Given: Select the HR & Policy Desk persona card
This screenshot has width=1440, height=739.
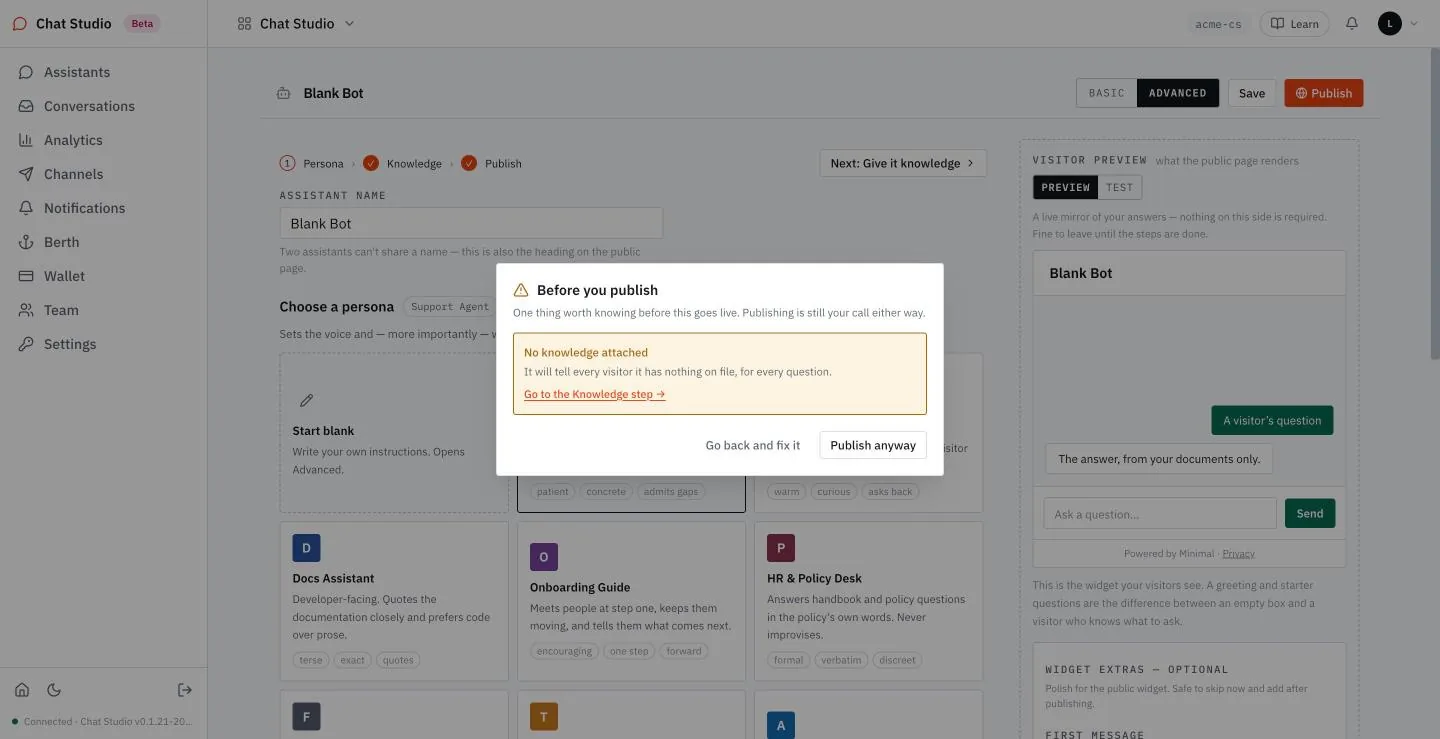Looking at the screenshot, I should [x=868, y=602].
